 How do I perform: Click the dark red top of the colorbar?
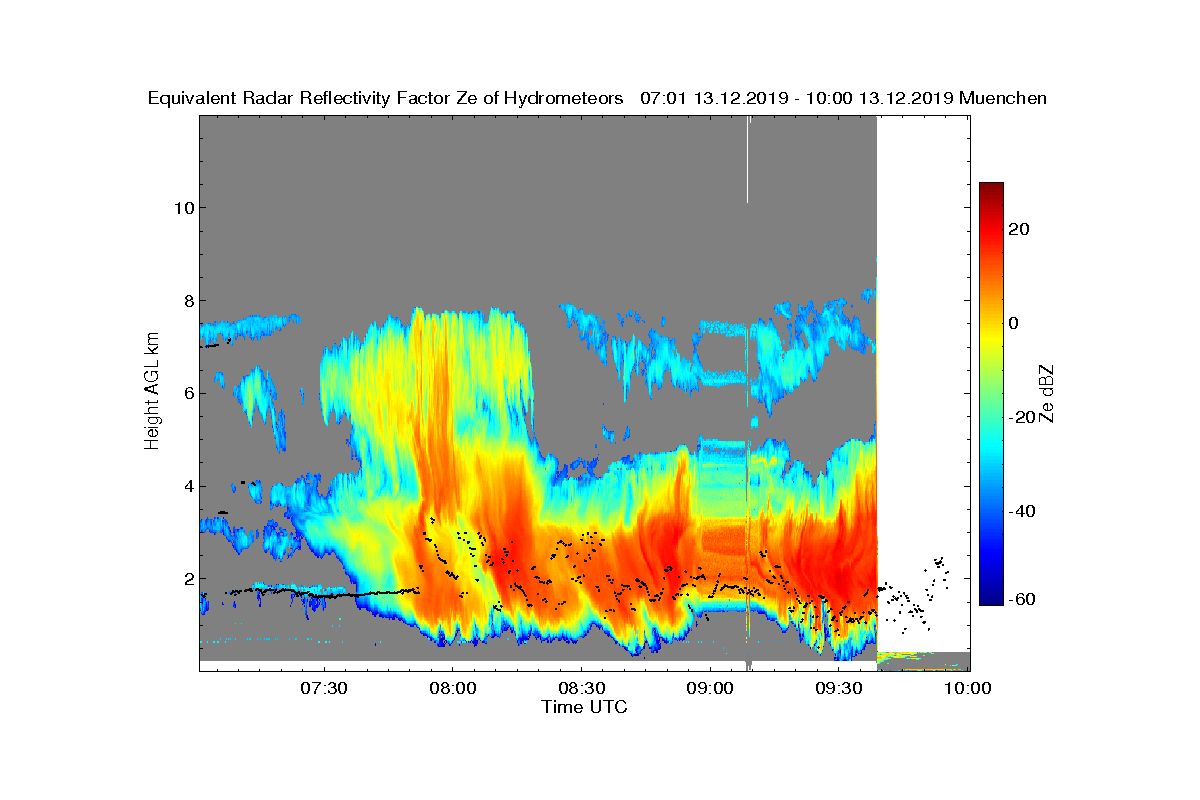coord(991,190)
